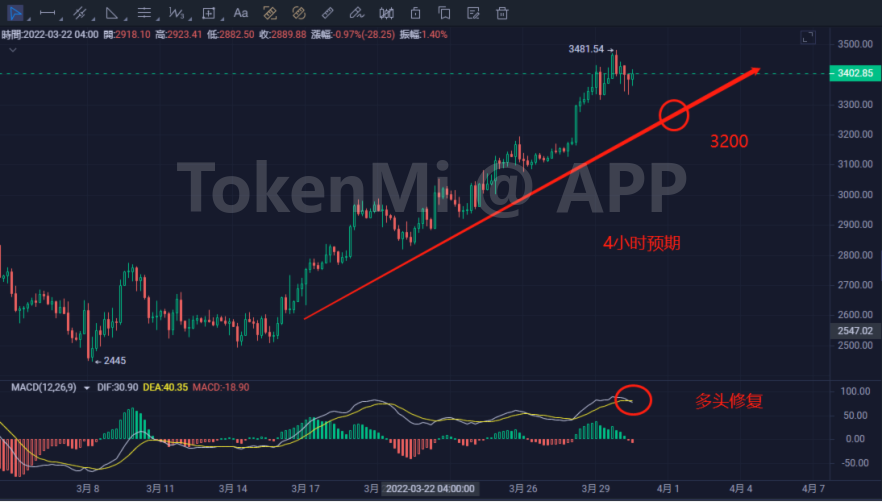The width and height of the screenshot is (882, 502).
Task: Click the first gold ruler icon
Action: pos(270,12)
